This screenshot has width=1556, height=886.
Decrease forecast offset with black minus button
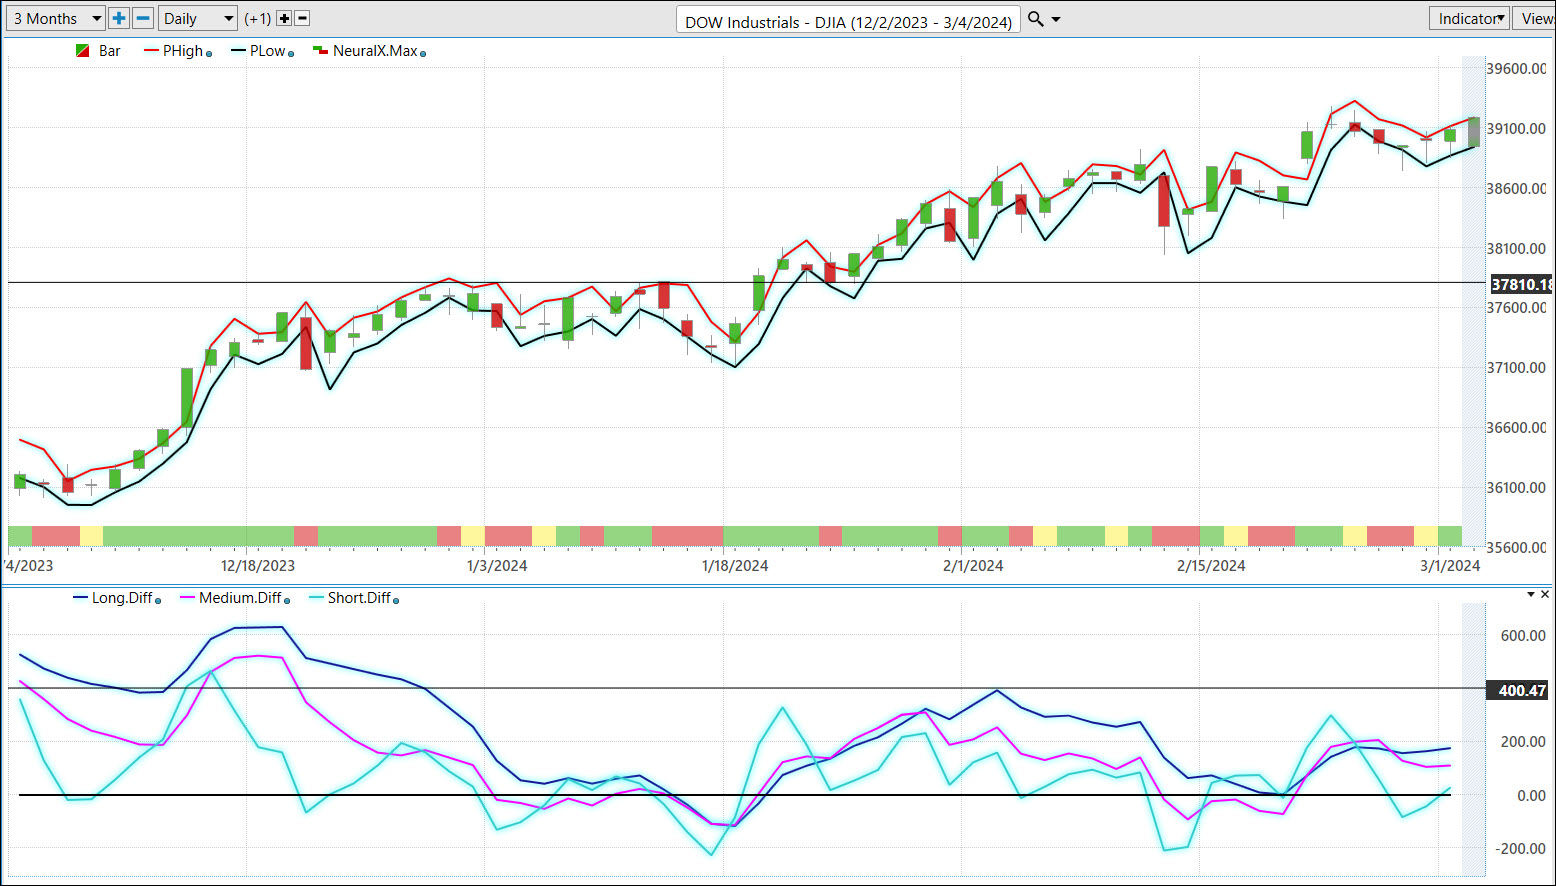tap(302, 19)
